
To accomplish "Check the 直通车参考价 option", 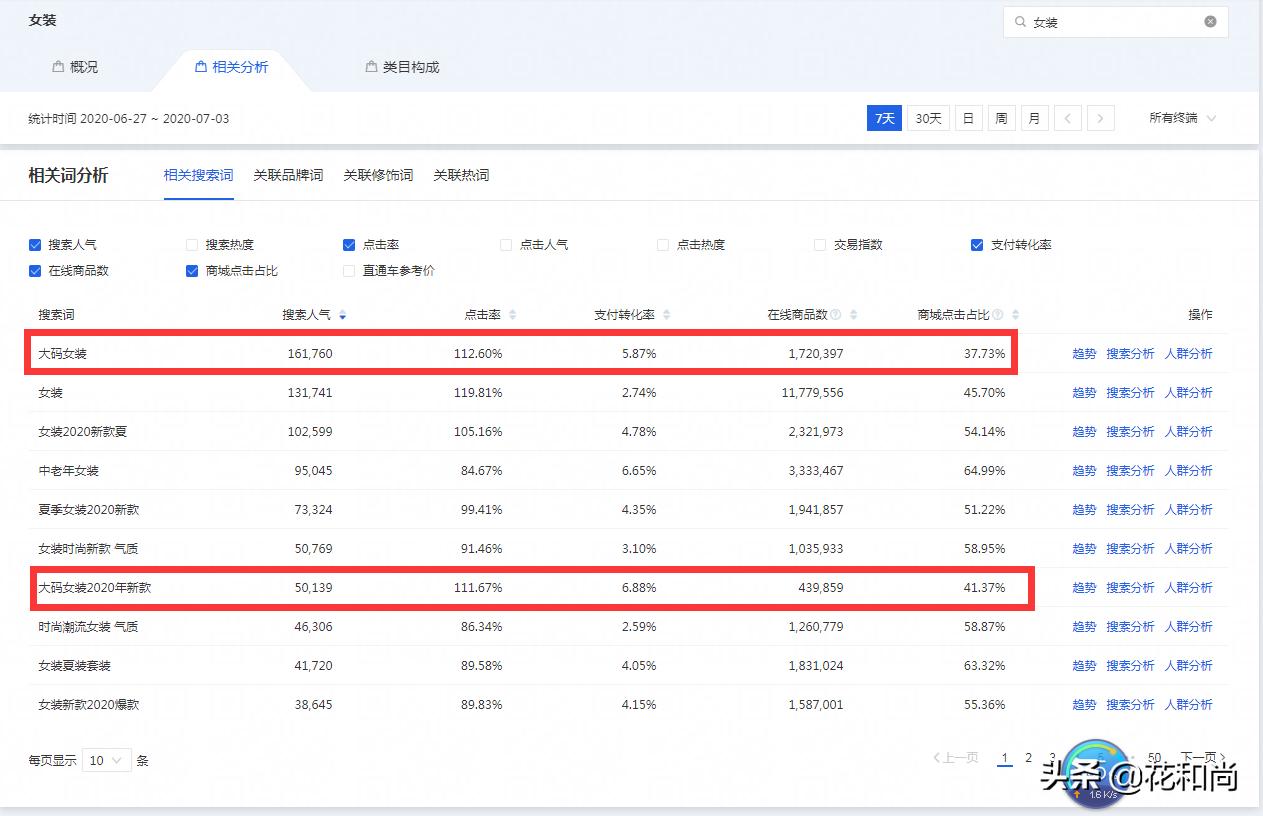I will [x=348, y=270].
